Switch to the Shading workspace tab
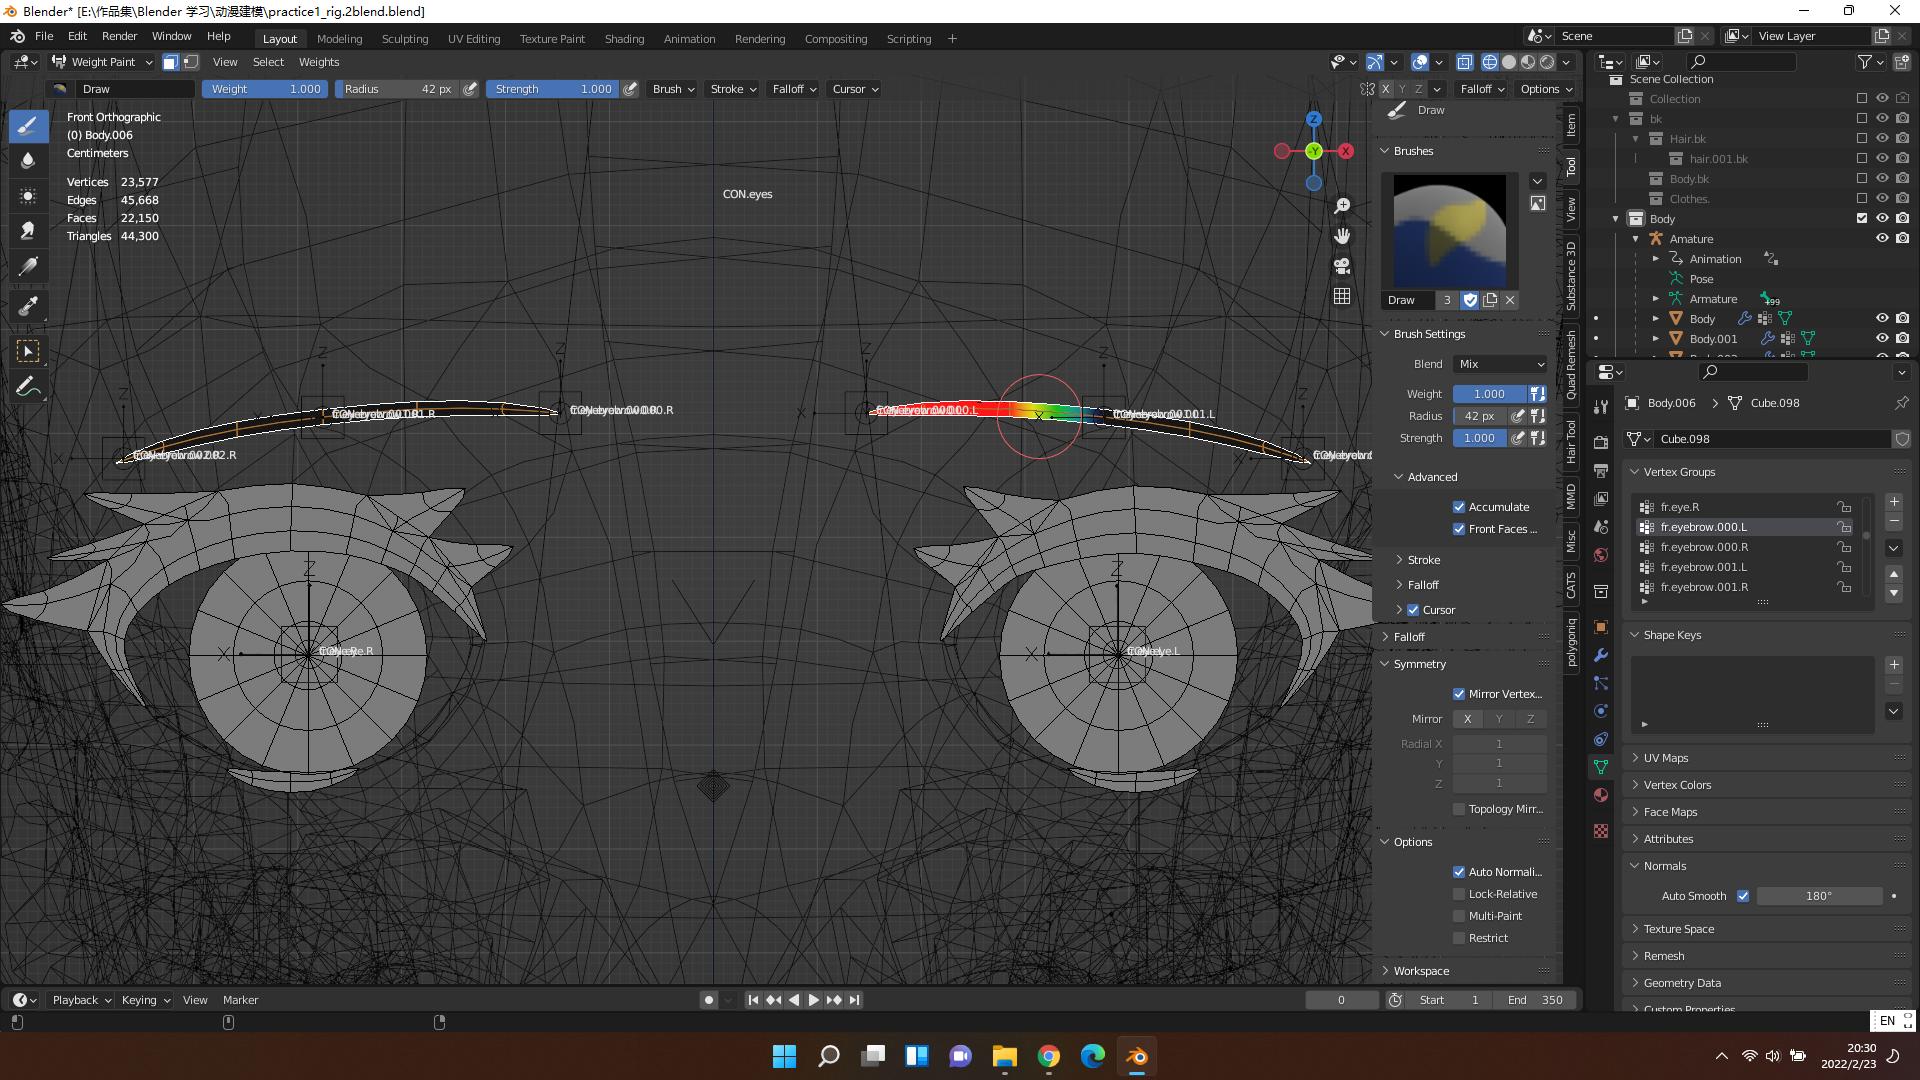The height and width of the screenshot is (1080, 1920). [624, 39]
